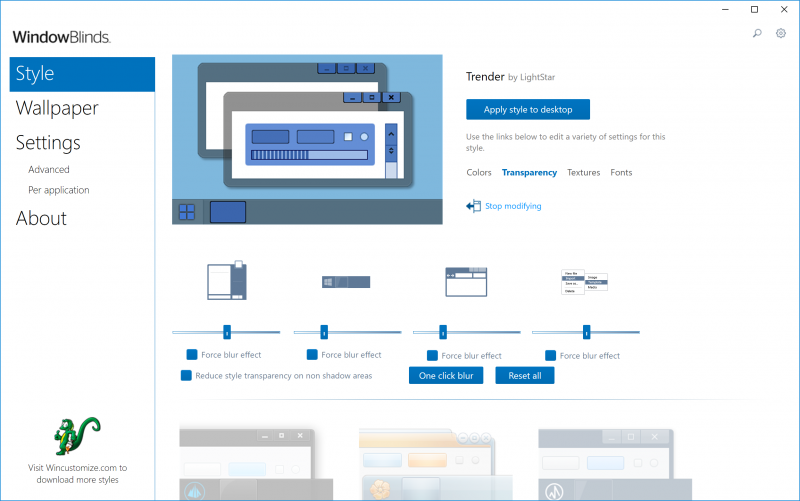Select Wallpaper in the sidebar
This screenshot has width=800, height=501.
click(x=56, y=108)
